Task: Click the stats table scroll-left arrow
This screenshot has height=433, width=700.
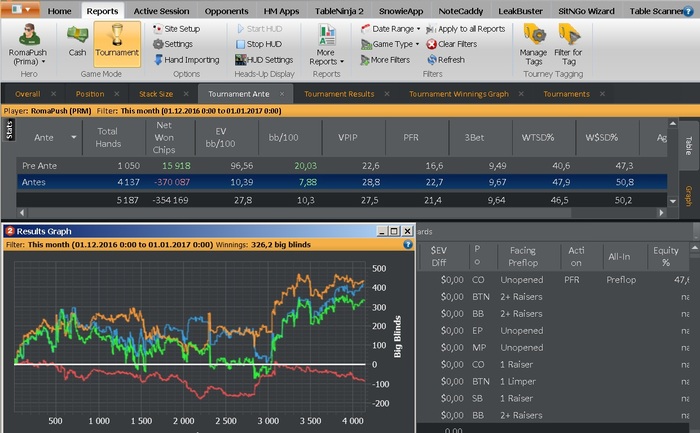Action: [22, 213]
